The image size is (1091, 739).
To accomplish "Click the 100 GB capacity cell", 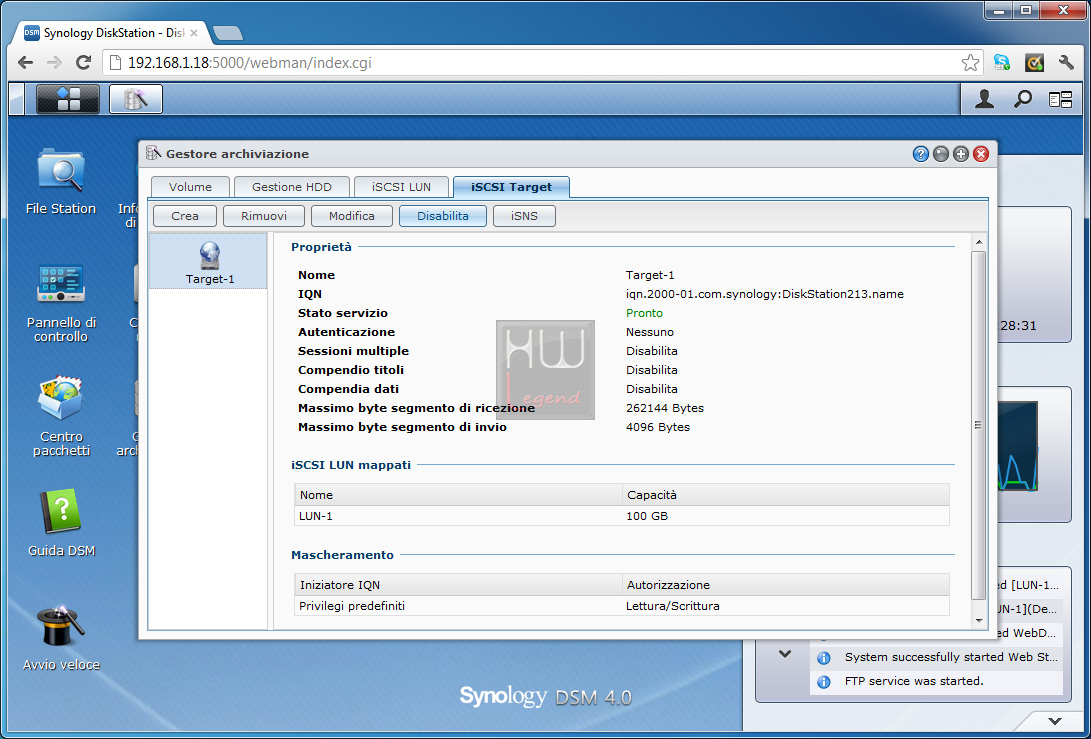I will (647, 516).
